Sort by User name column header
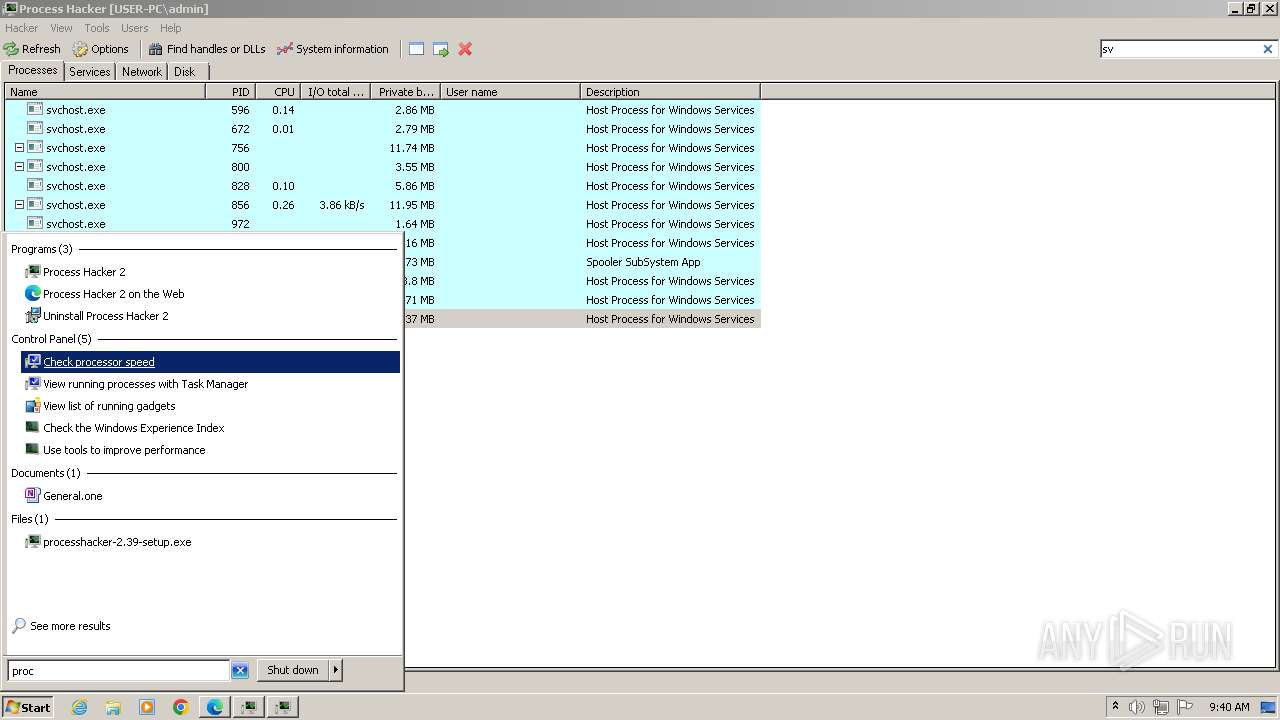The height and width of the screenshot is (720, 1280). [x=510, y=92]
